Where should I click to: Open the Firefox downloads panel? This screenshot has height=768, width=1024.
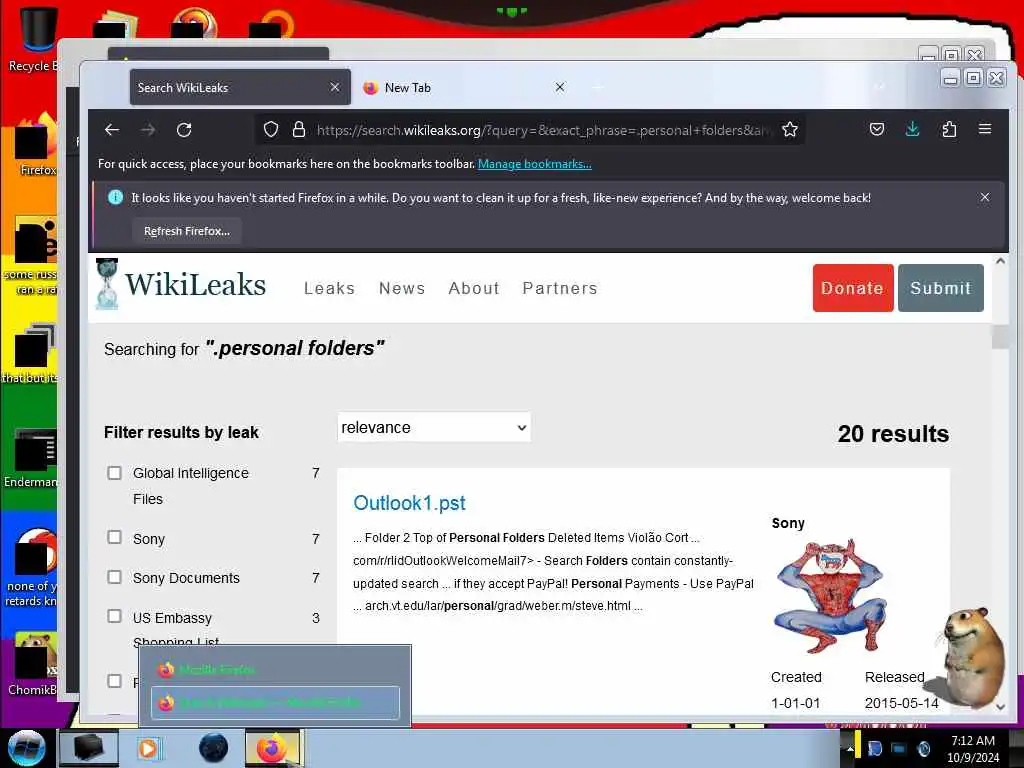pyautogui.click(x=912, y=129)
